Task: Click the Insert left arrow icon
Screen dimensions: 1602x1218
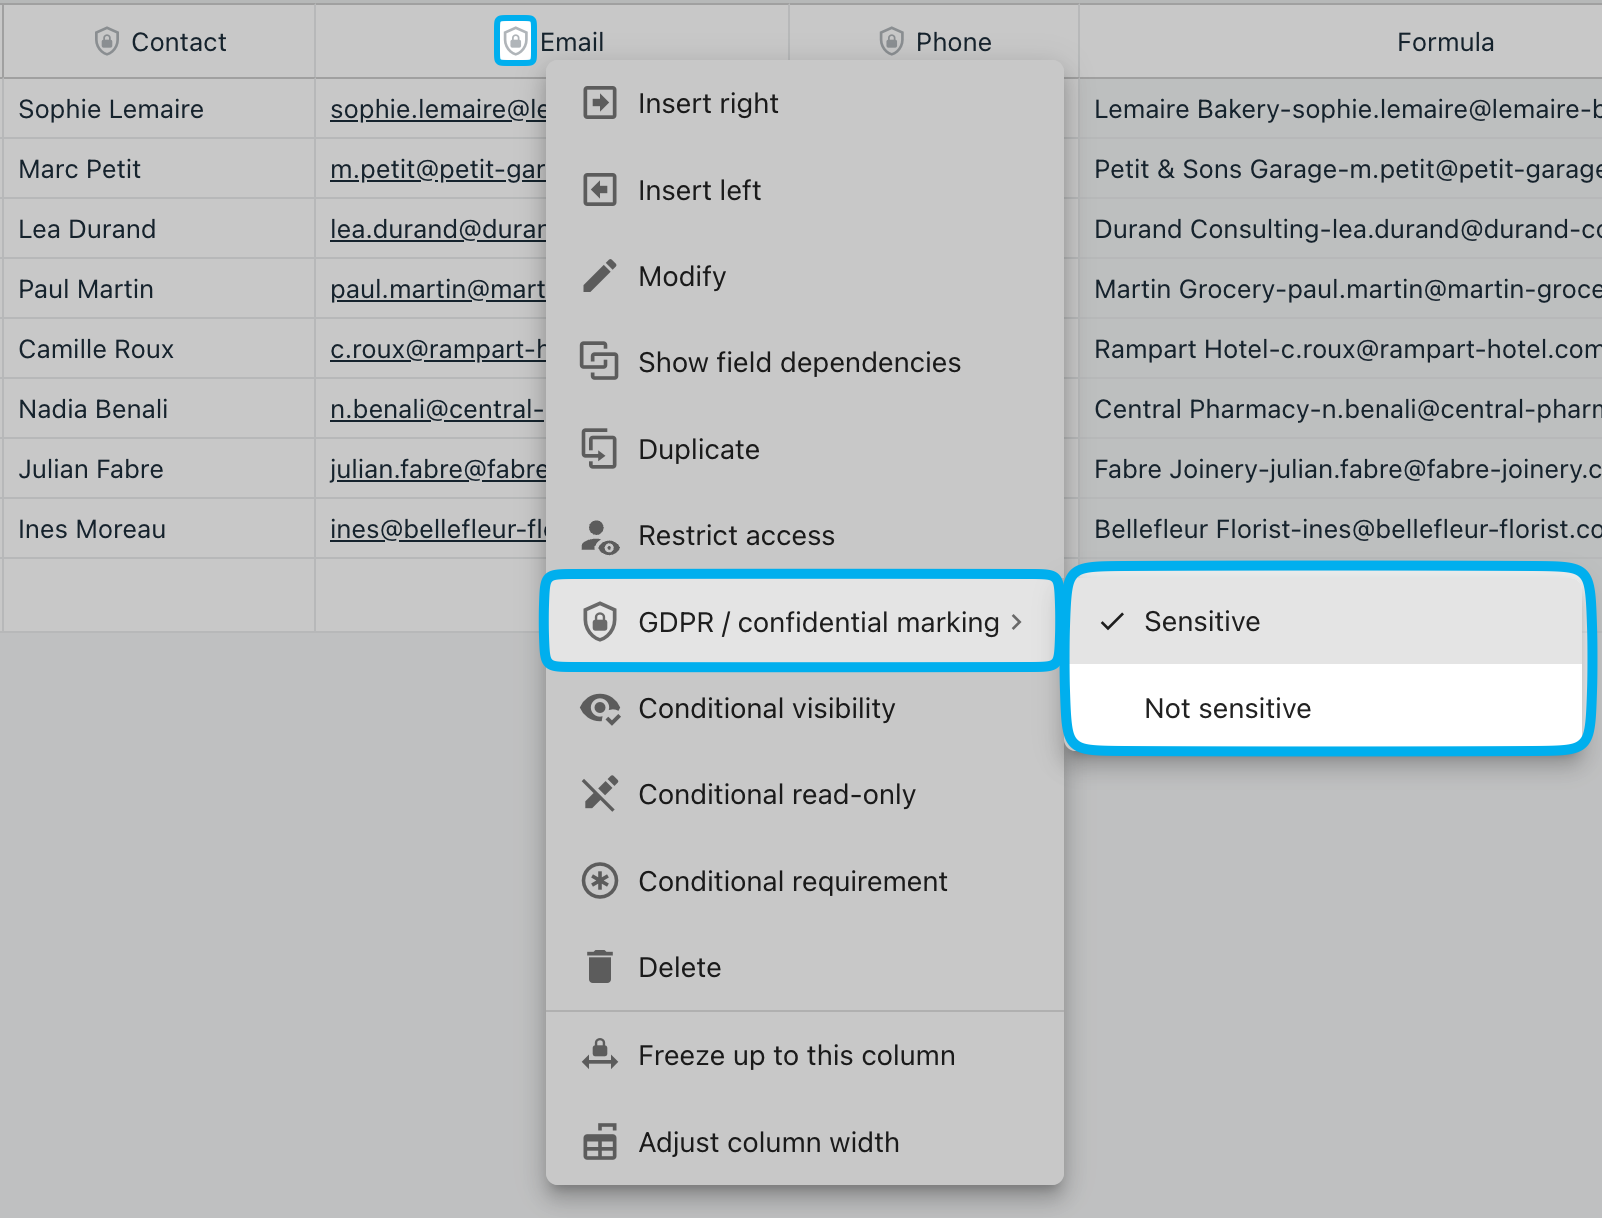Action: (x=600, y=190)
